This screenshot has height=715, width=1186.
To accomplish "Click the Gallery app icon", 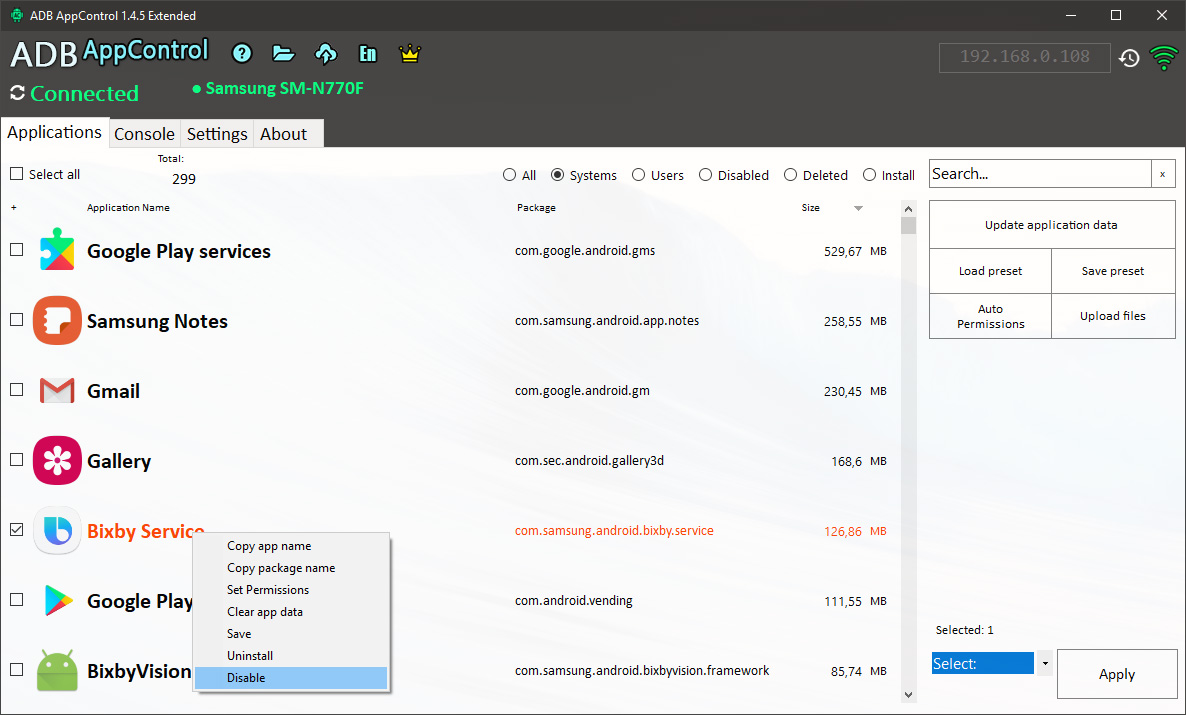I will coord(57,460).
